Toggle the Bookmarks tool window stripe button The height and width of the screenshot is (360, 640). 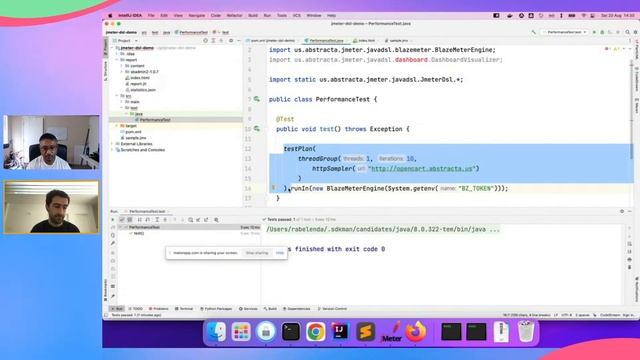[x=105, y=290]
